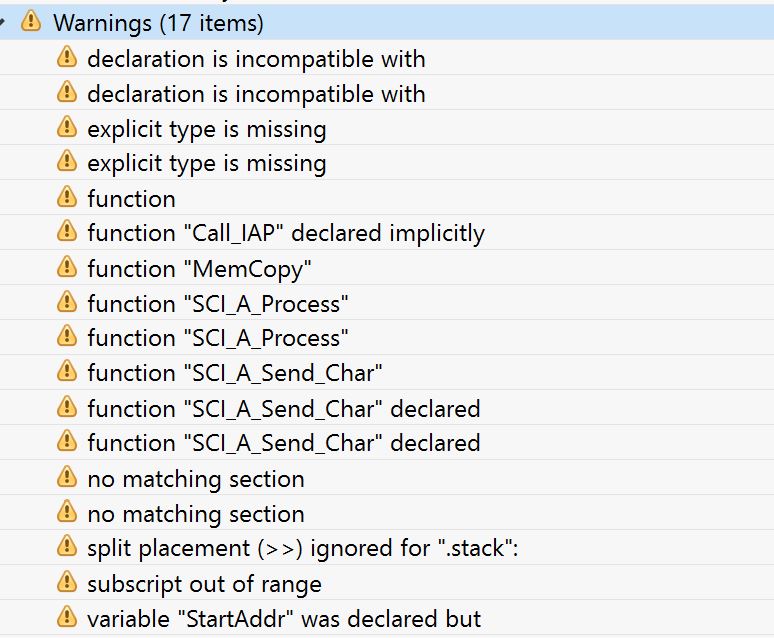Click icon beside second "declaration is incompatible with"
This screenshot has height=638, width=774.
67,92
